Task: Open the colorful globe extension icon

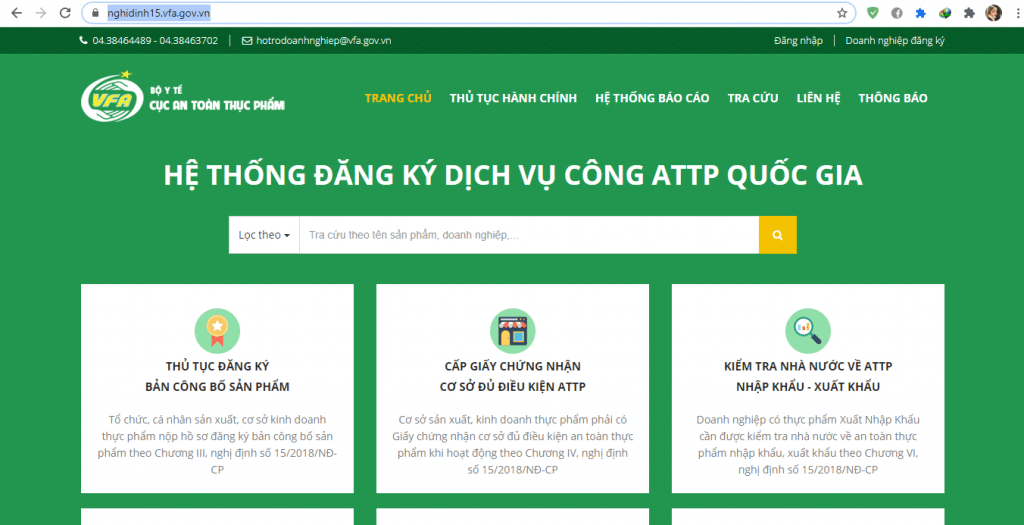Action: pos(945,13)
